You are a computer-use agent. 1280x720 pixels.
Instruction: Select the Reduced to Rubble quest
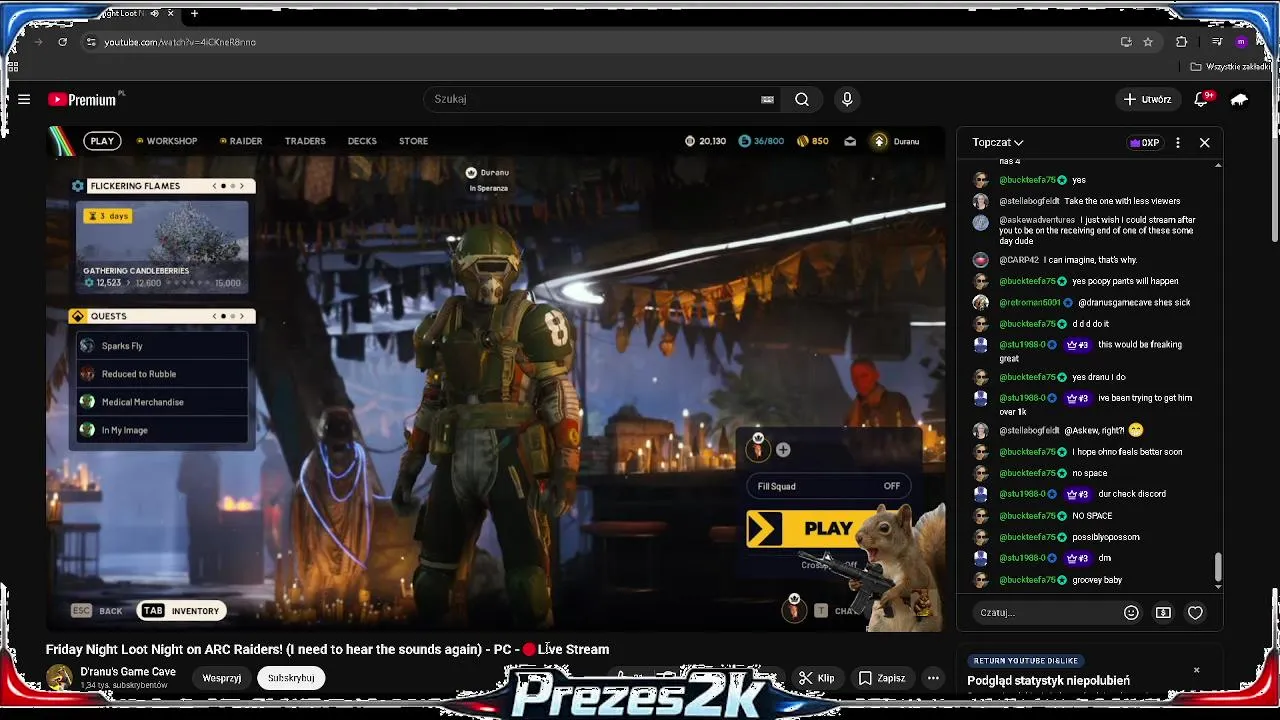(162, 374)
